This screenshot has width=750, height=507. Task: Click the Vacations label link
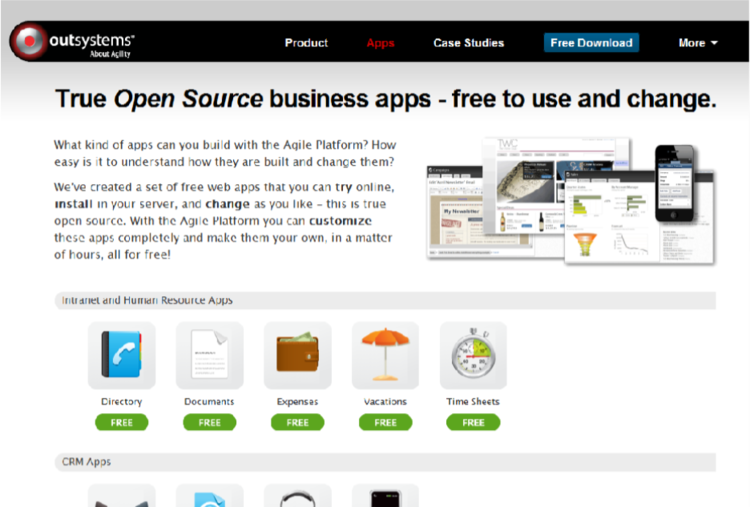(386, 401)
